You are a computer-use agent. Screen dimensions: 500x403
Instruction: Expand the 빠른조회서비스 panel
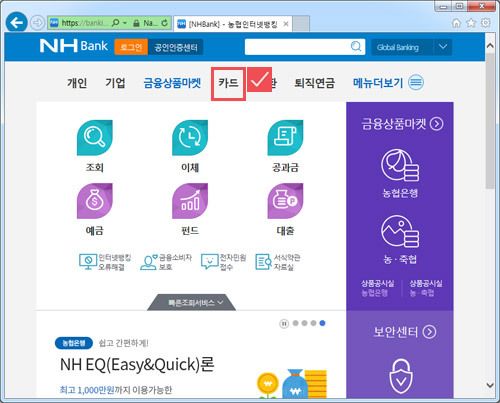(x=191, y=303)
